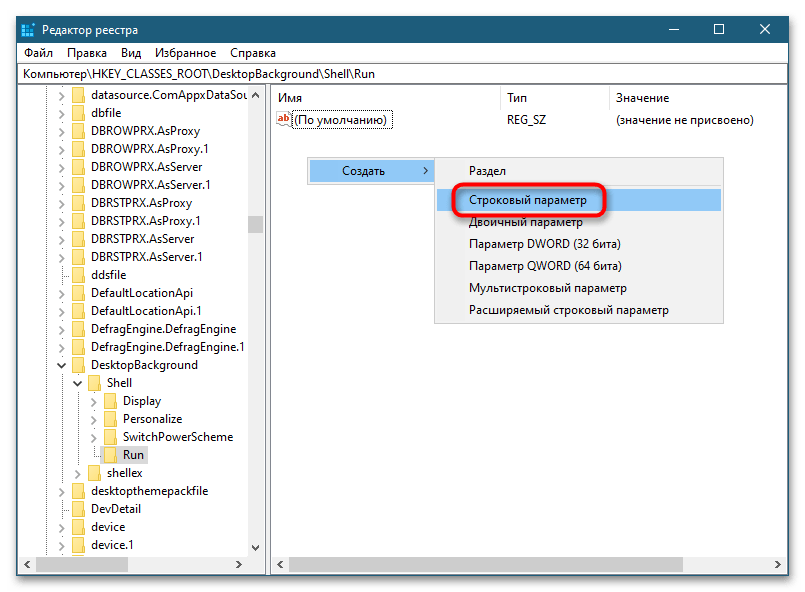The height and width of the screenshot is (592, 805).
Task: Click the SwitchPowerScheme folder icon
Action: pos(110,437)
